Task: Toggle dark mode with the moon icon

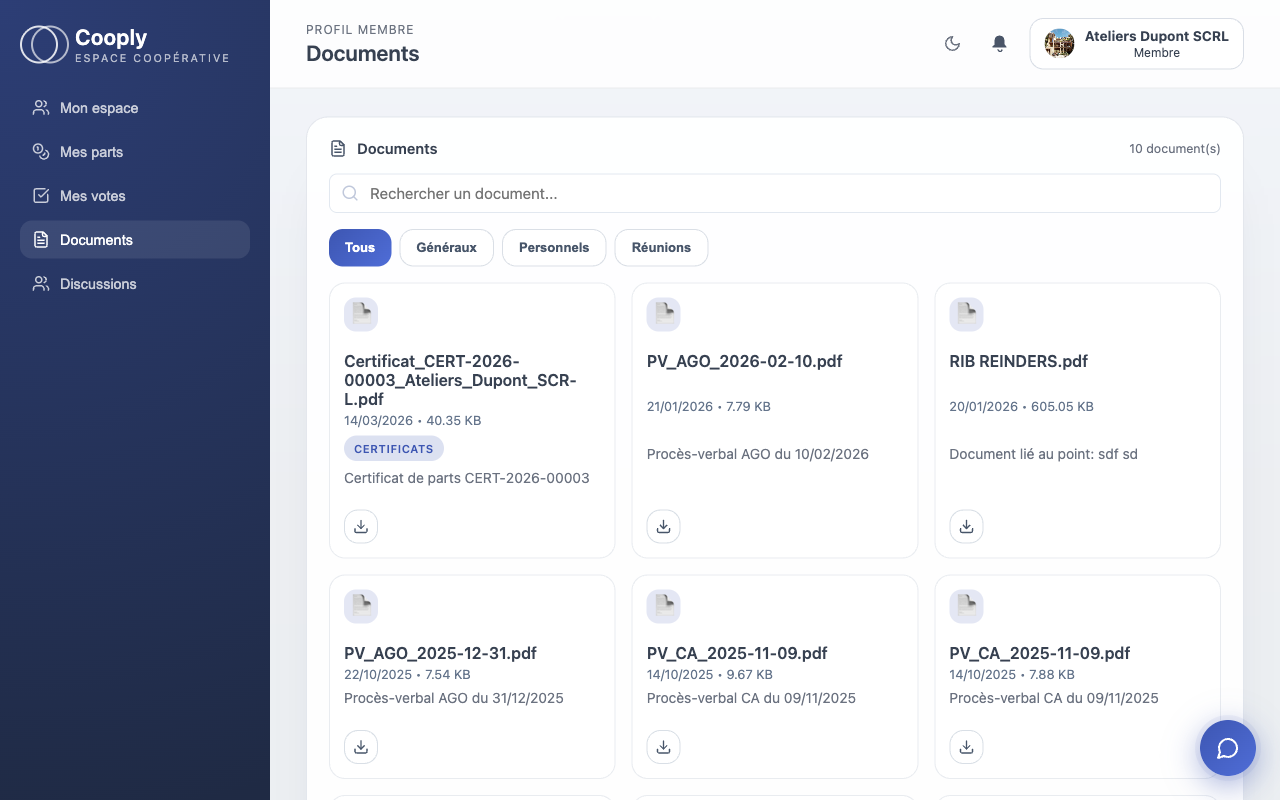Action: tap(952, 44)
